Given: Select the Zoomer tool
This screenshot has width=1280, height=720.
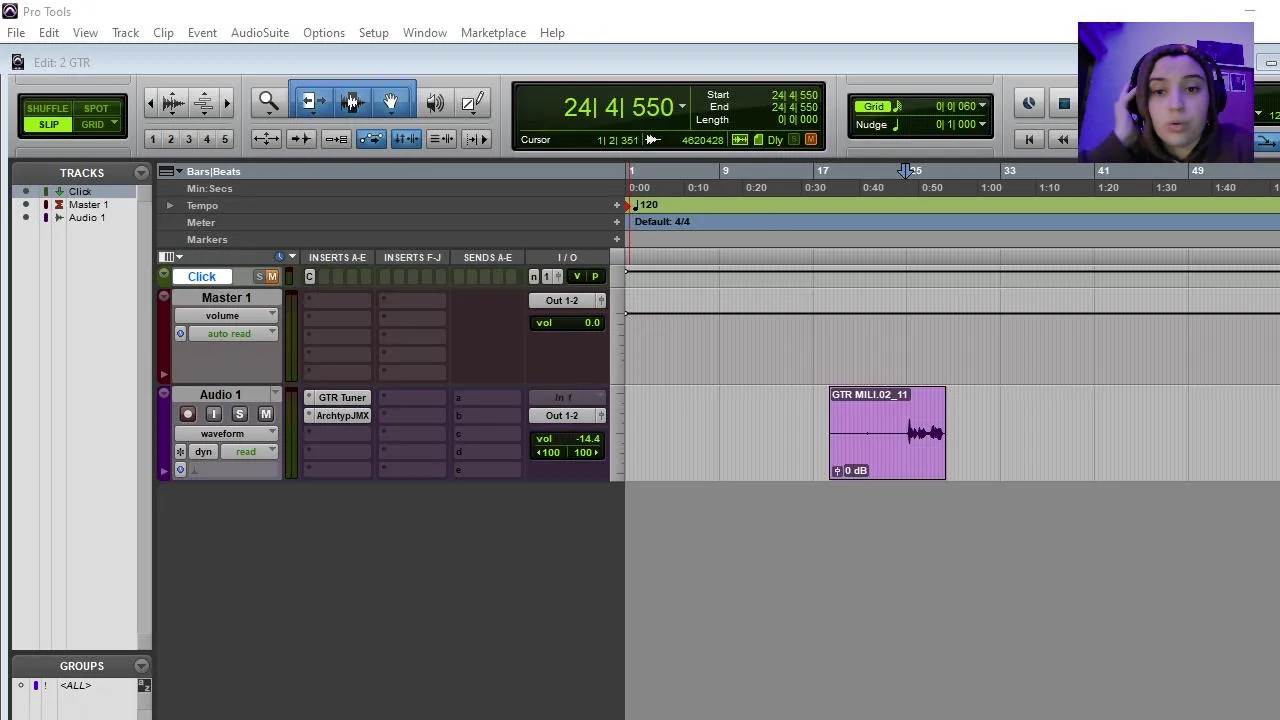Looking at the screenshot, I should 268,102.
